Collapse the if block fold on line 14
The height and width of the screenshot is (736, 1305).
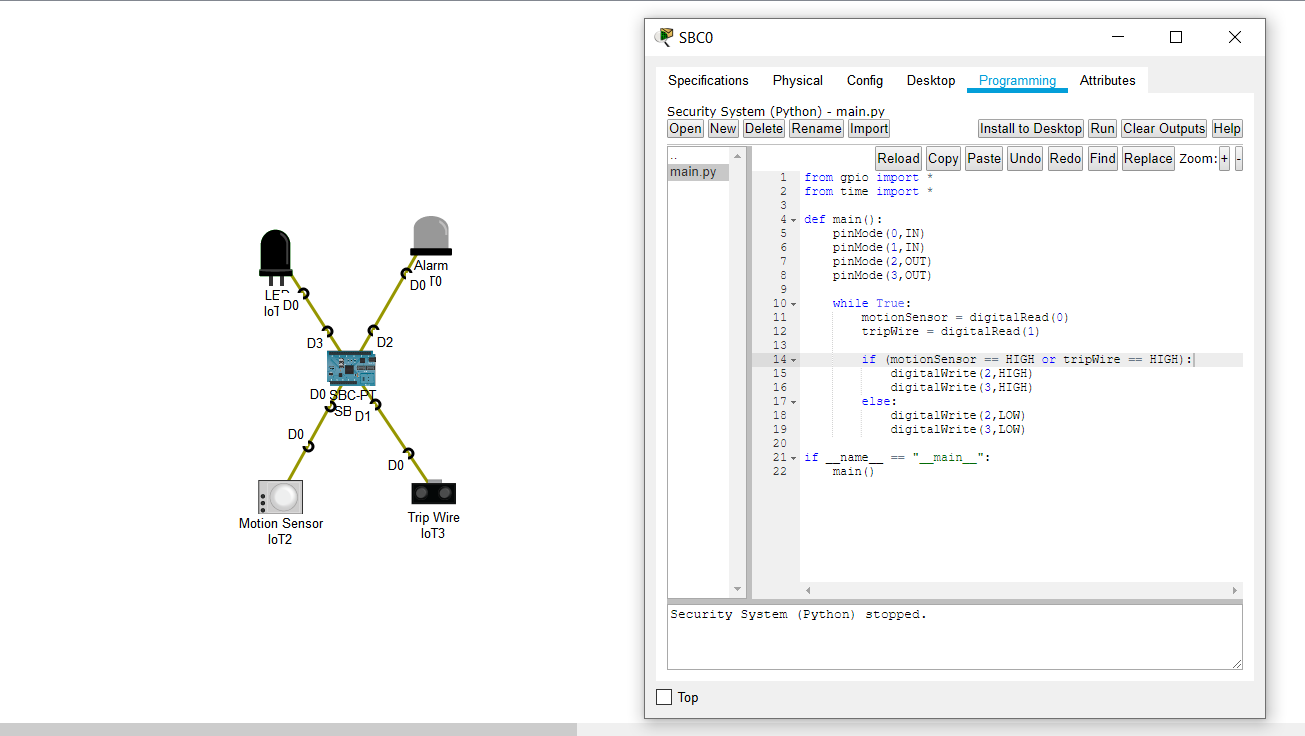(794, 360)
